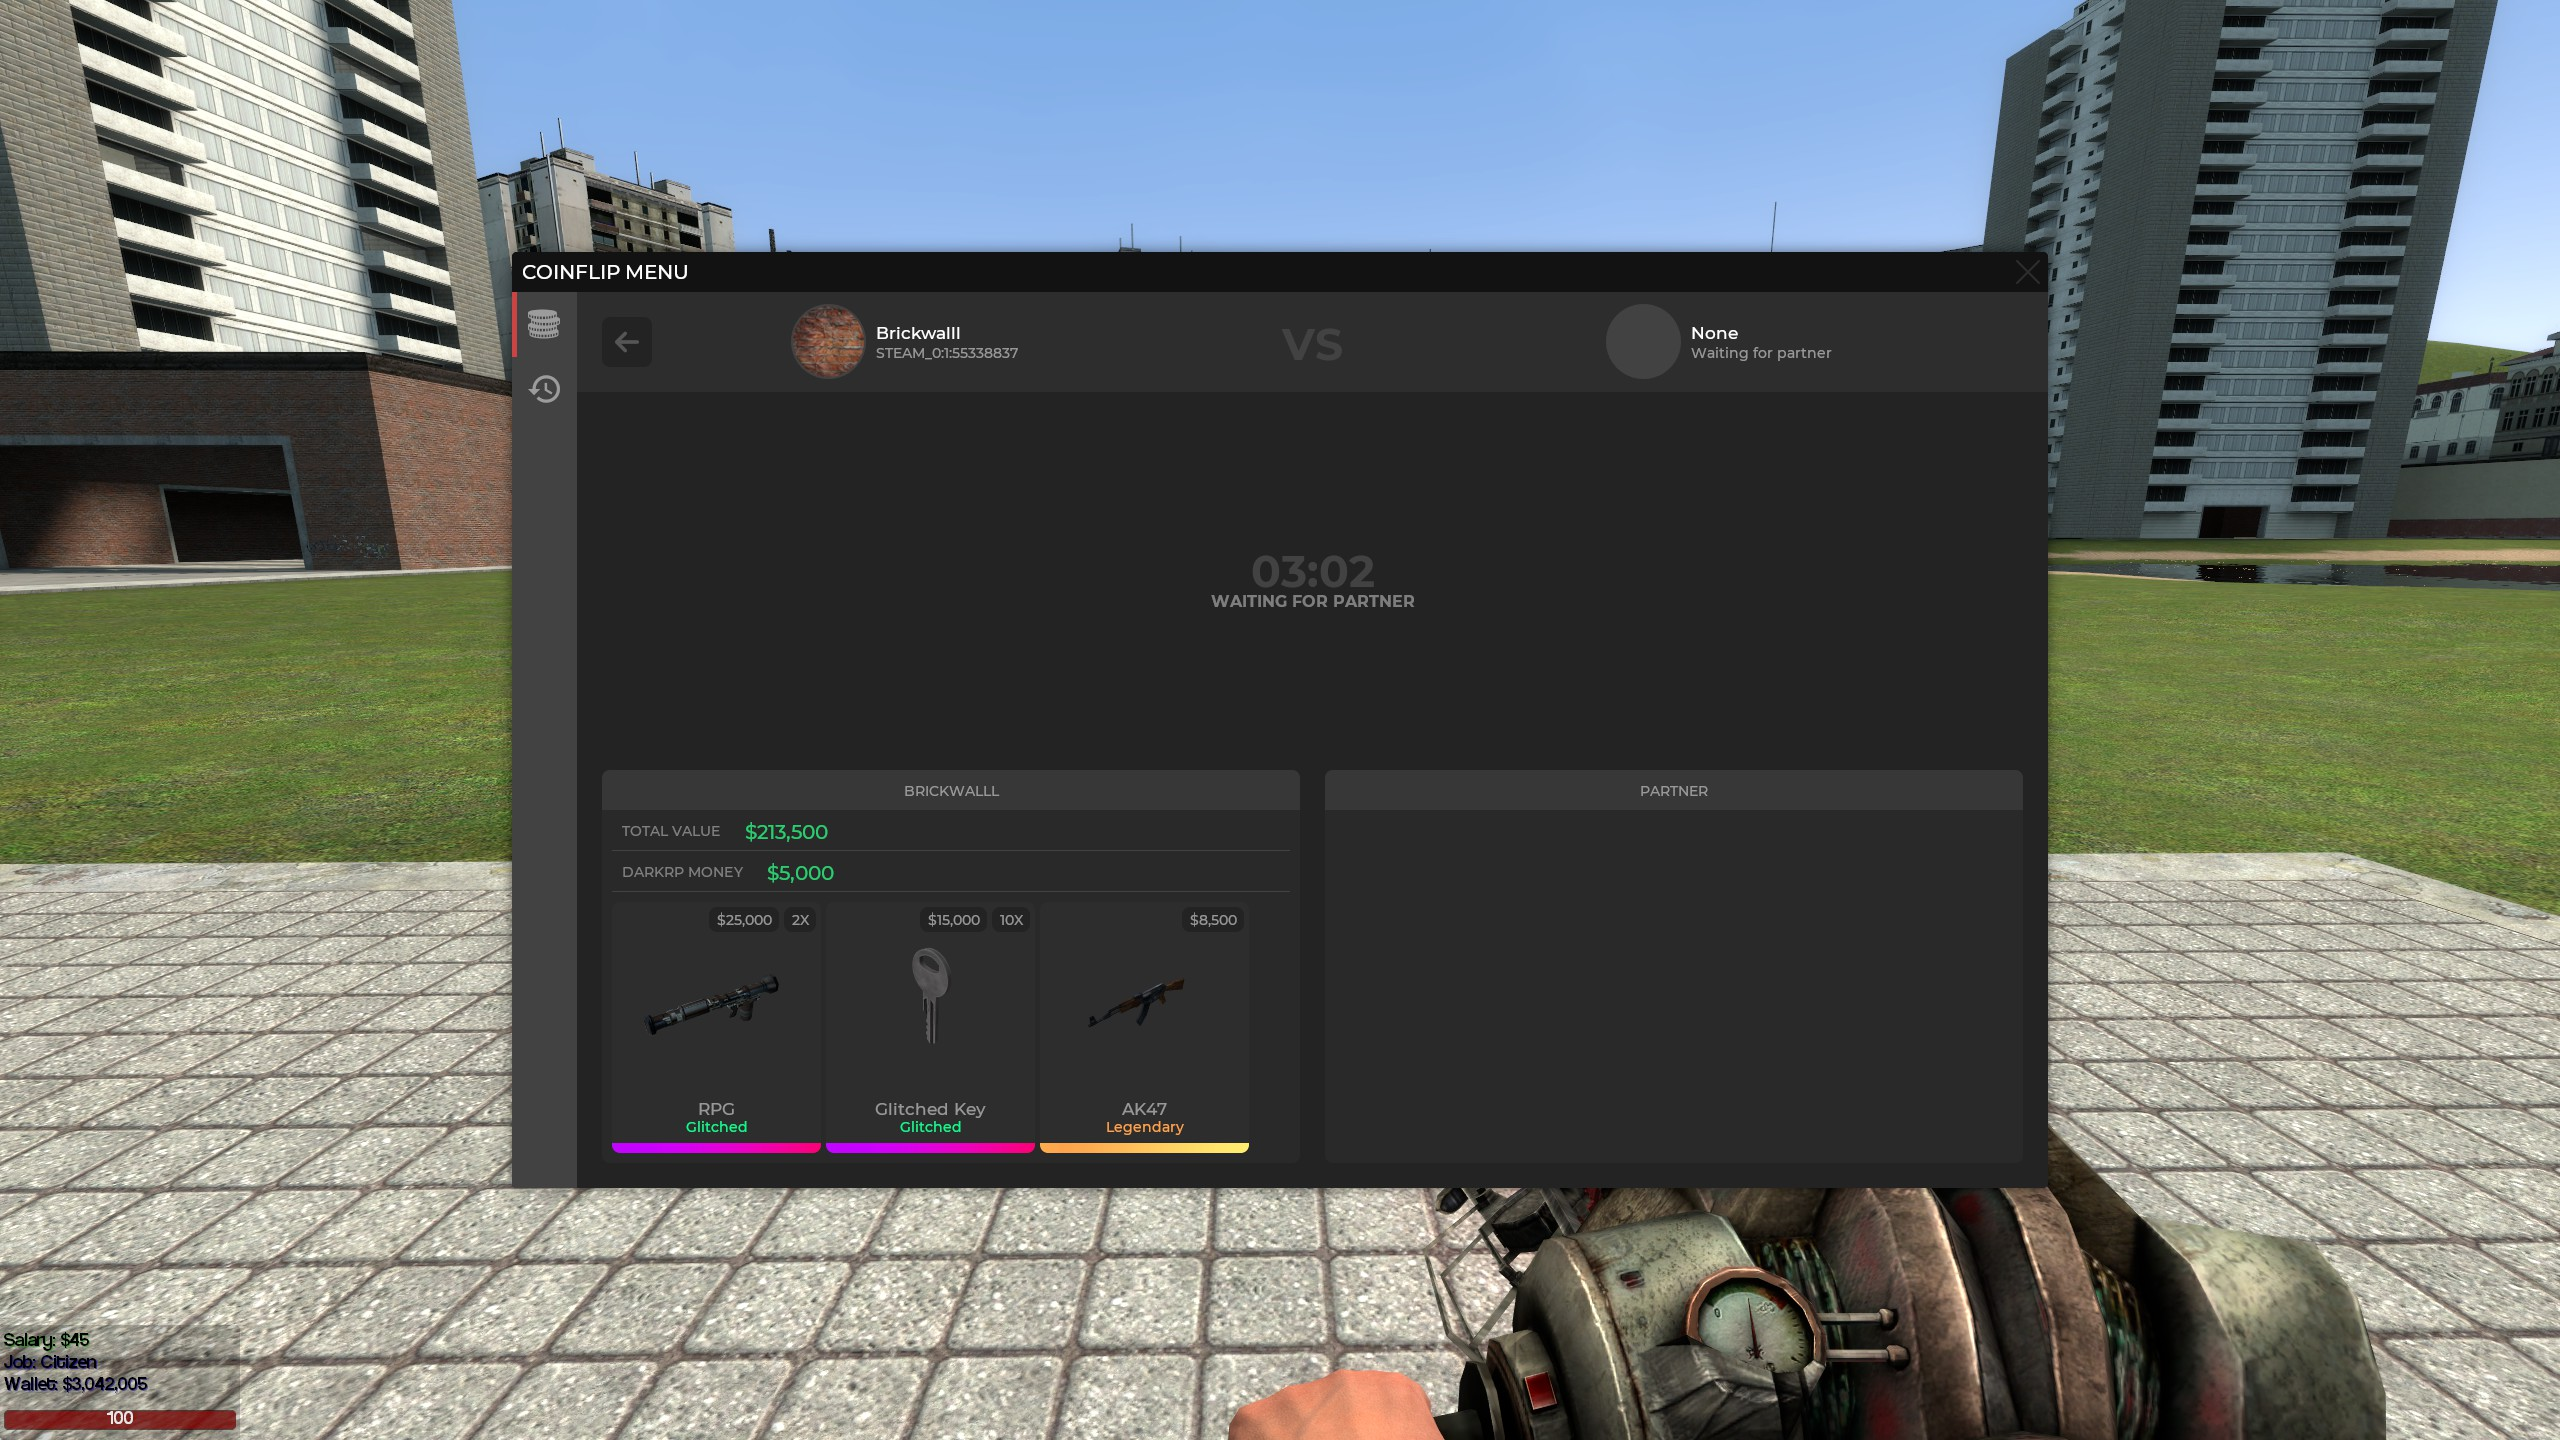Click the 'Waiting for partner' status text
The image size is (2560, 1440).
1761,353
